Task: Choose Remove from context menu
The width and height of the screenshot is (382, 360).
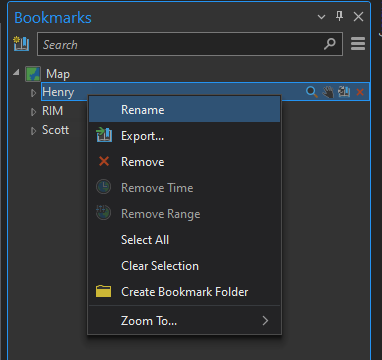Action: click(184, 162)
